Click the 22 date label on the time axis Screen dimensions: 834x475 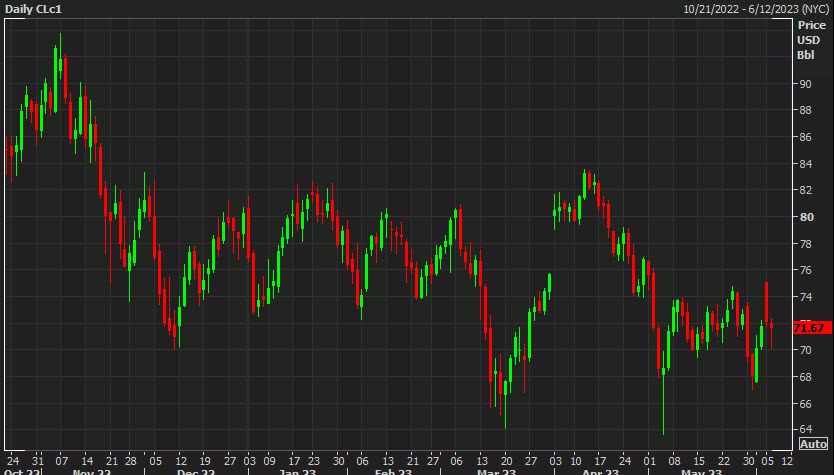(724, 461)
